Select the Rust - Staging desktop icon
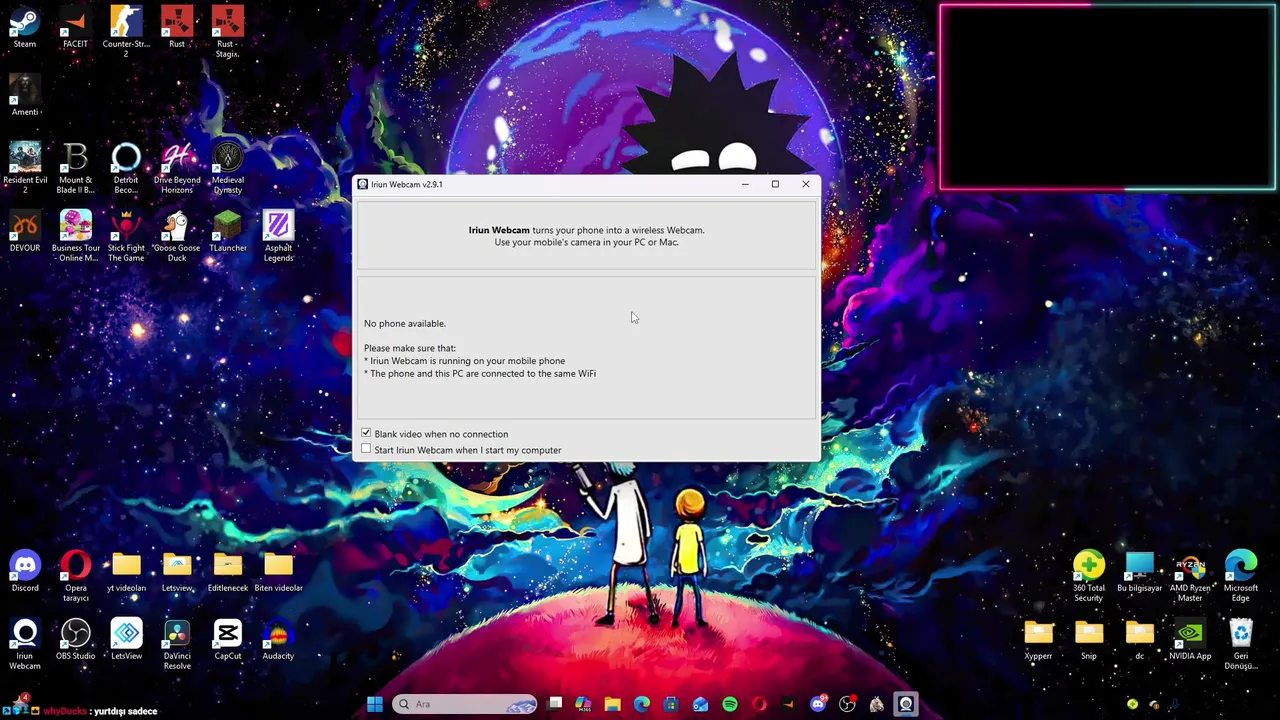 [227, 32]
